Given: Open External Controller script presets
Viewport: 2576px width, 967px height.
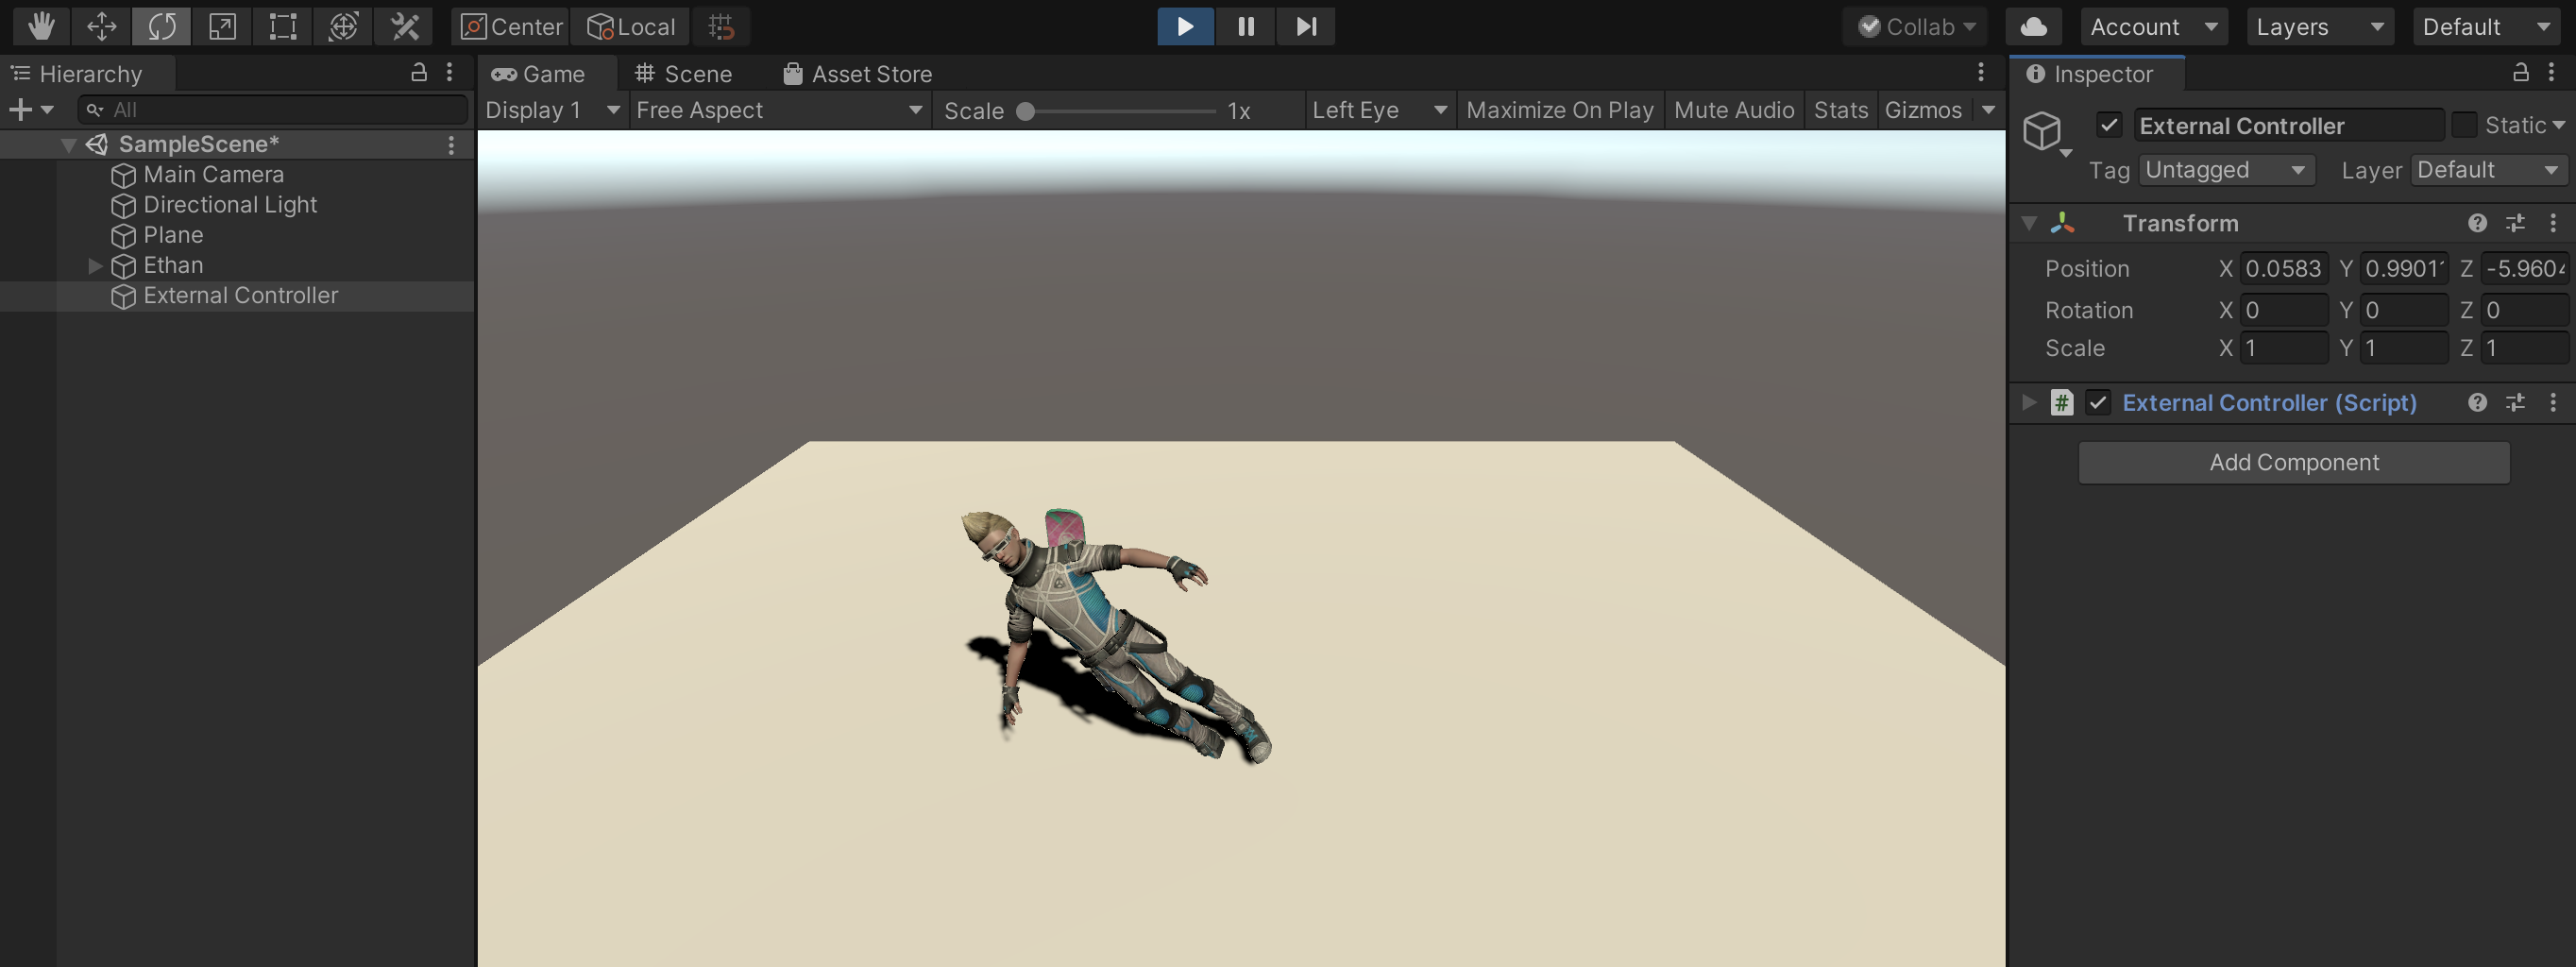Looking at the screenshot, I should (x=2515, y=402).
